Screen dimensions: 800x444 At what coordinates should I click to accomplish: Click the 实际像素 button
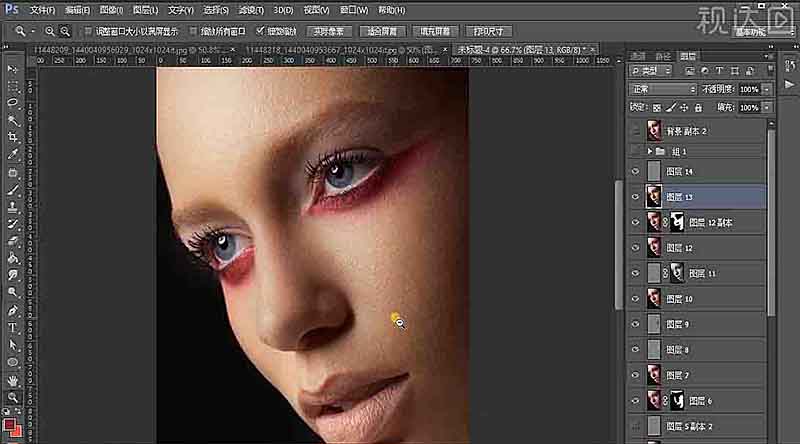[x=329, y=32]
